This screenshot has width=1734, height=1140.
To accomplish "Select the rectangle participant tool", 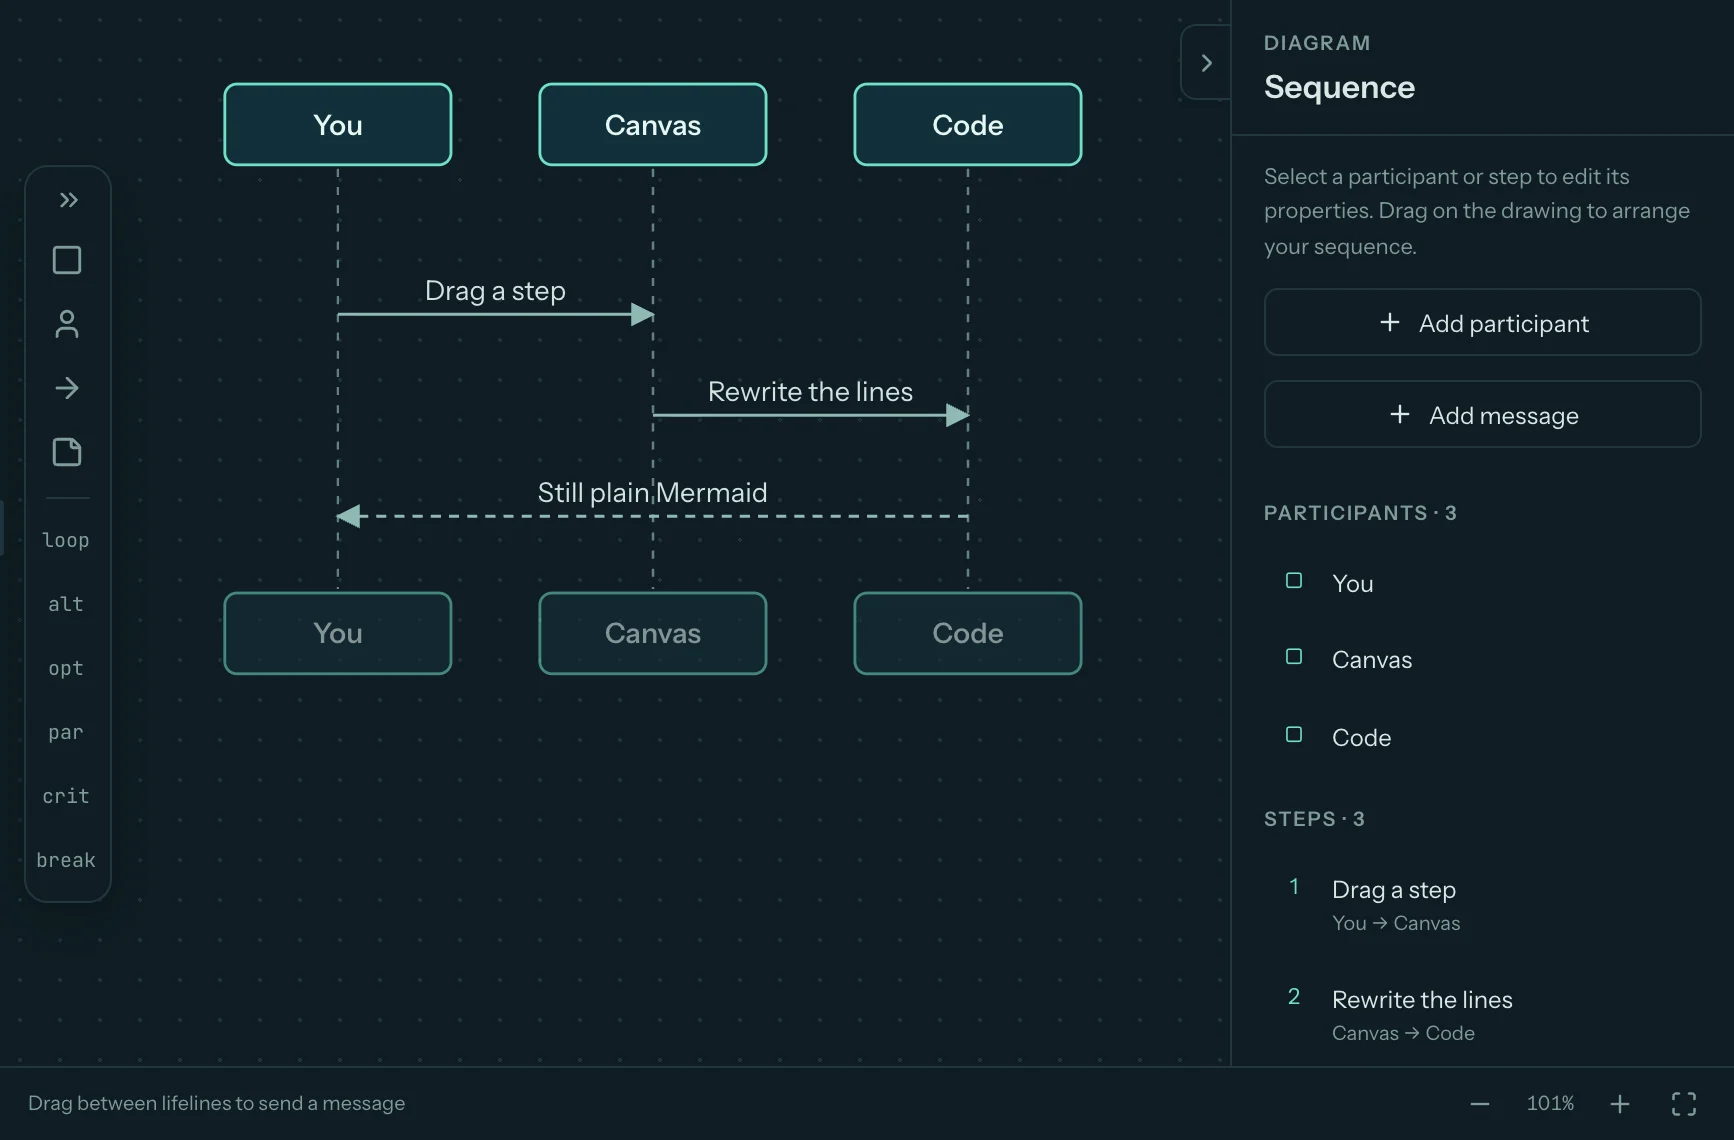I will (67, 260).
